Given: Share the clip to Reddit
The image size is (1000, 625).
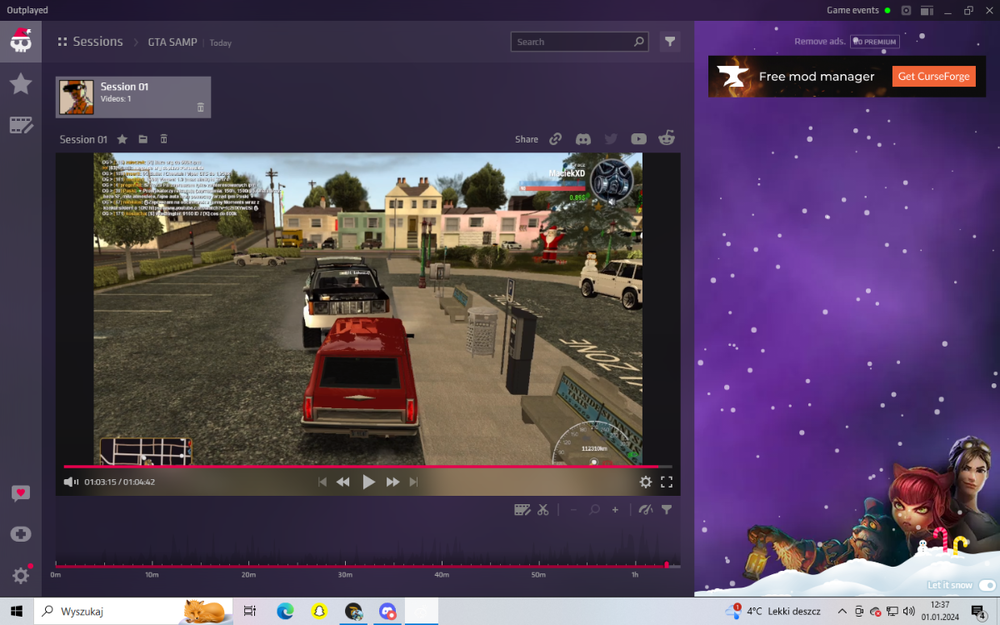Looking at the screenshot, I should pyautogui.click(x=666, y=138).
